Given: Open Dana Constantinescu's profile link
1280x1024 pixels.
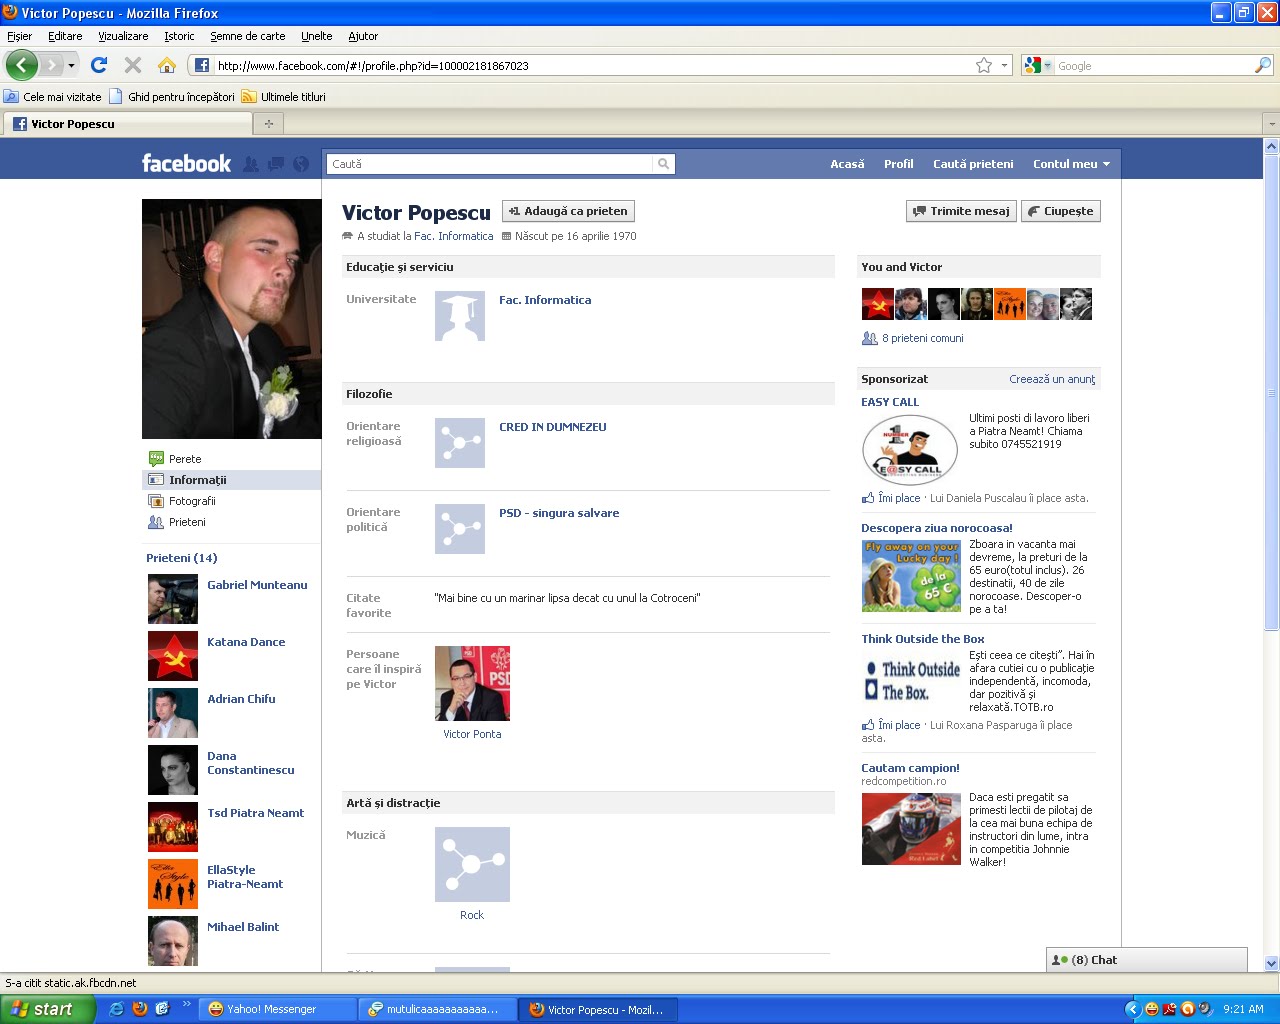Looking at the screenshot, I should coord(250,763).
